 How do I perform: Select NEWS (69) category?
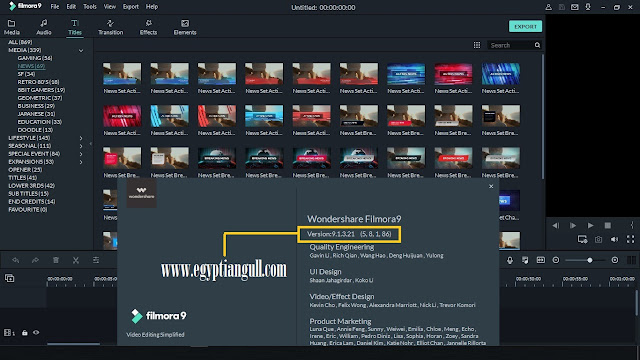pyautogui.click(x=31, y=66)
